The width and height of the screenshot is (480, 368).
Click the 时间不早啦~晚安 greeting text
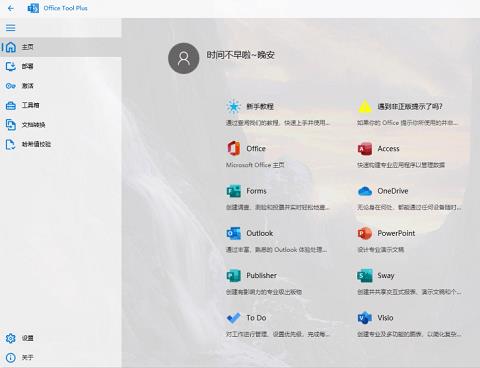[x=241, y=55]
